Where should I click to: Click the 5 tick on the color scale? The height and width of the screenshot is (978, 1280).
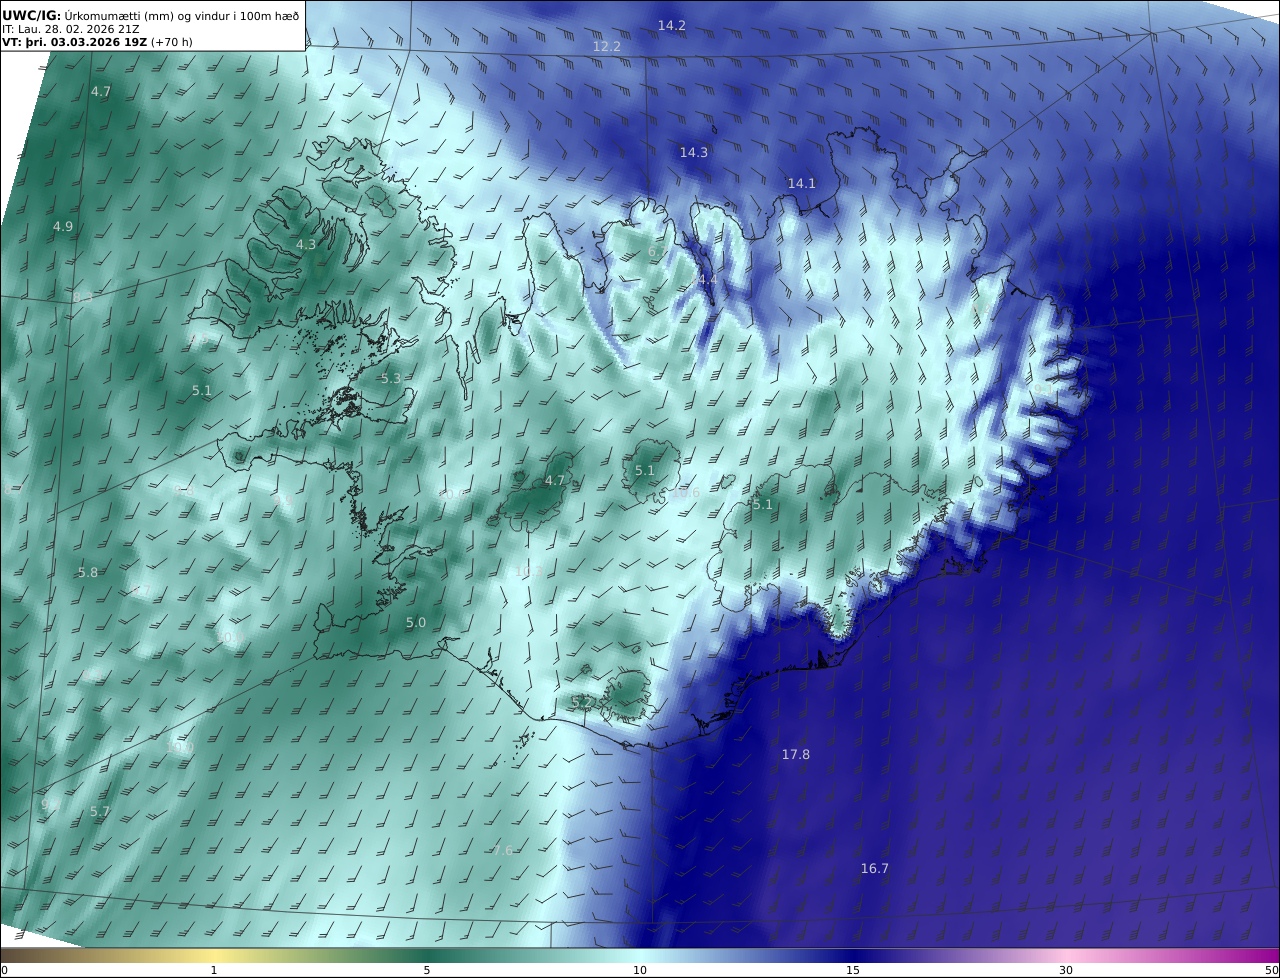427,970
